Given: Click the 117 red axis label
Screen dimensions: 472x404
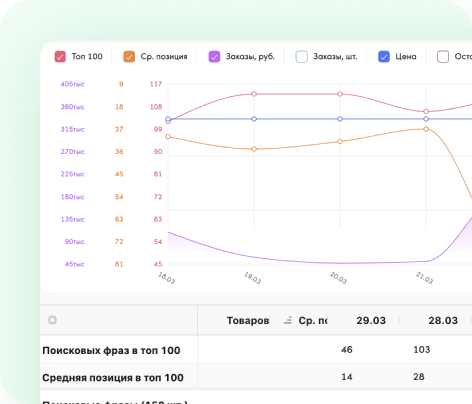Looking at the screenshot, I should click(156, 84).
